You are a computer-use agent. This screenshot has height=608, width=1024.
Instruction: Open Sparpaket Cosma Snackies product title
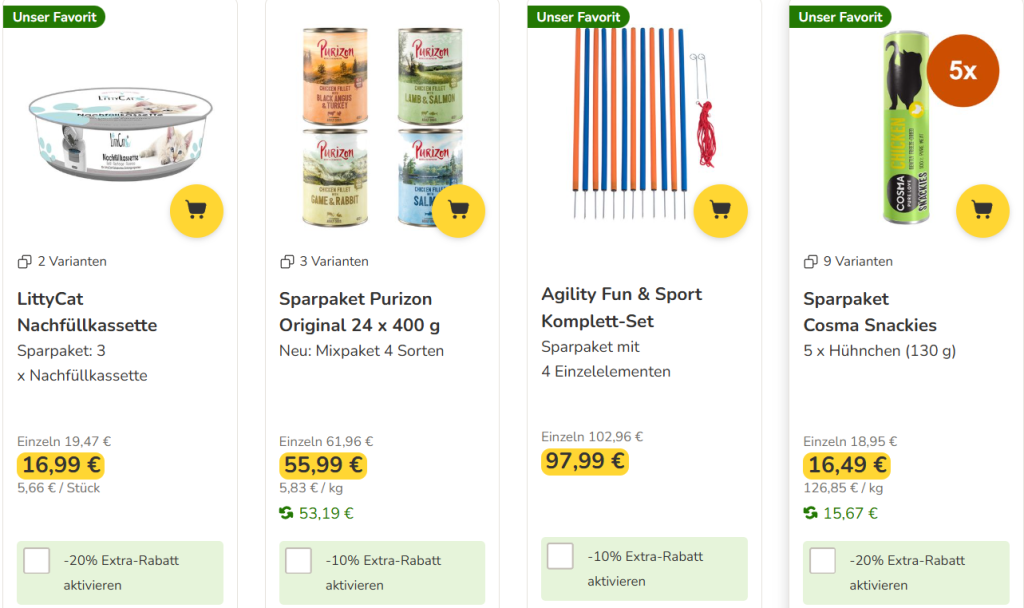coord(870,312)
